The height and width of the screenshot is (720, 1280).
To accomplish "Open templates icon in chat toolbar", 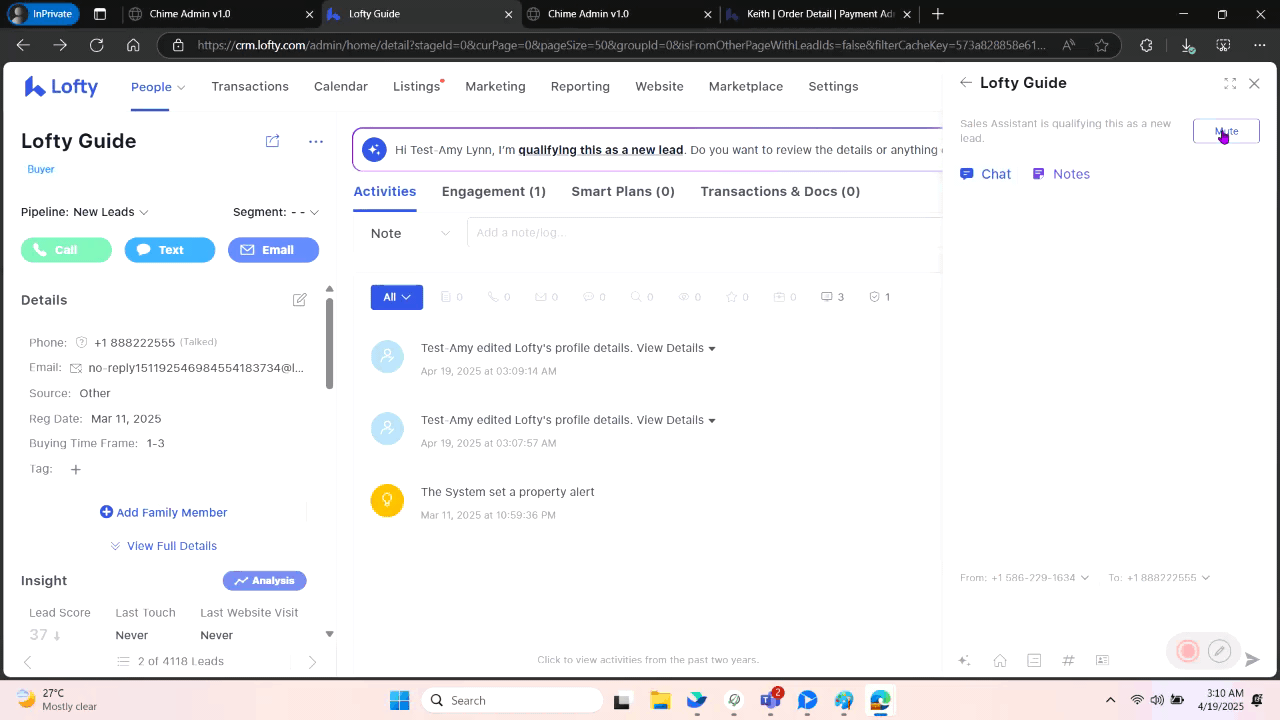I will pyautogui.click(x=1034, y=660).
